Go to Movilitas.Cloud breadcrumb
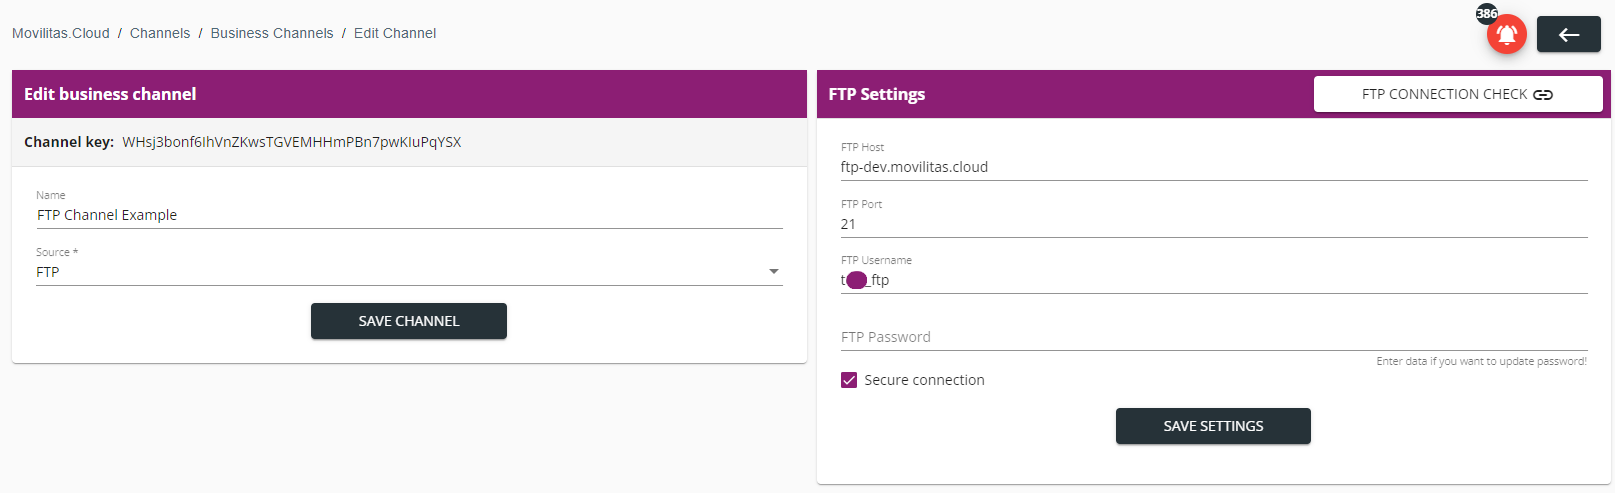Viewport: 1615px width, 493px height. pyautogui.click(x=61, y=33)
